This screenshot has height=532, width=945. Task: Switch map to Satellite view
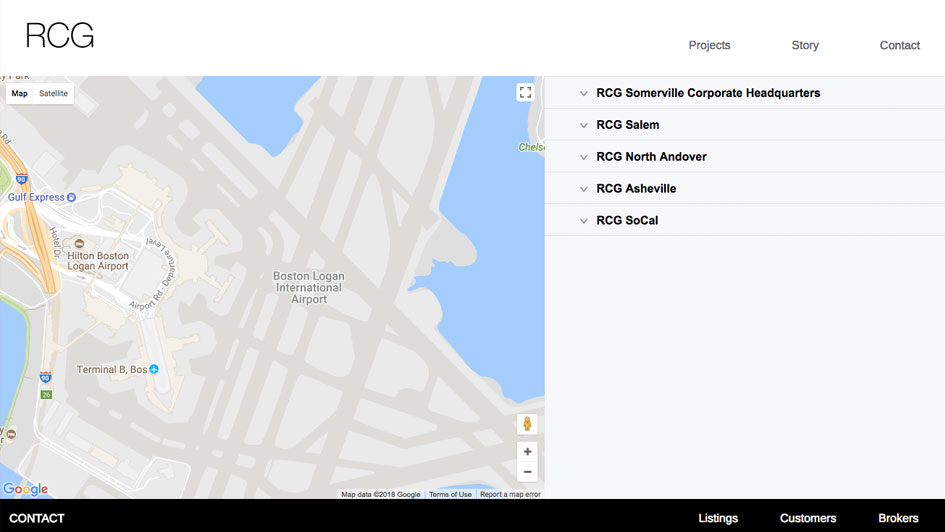[54, 93]
